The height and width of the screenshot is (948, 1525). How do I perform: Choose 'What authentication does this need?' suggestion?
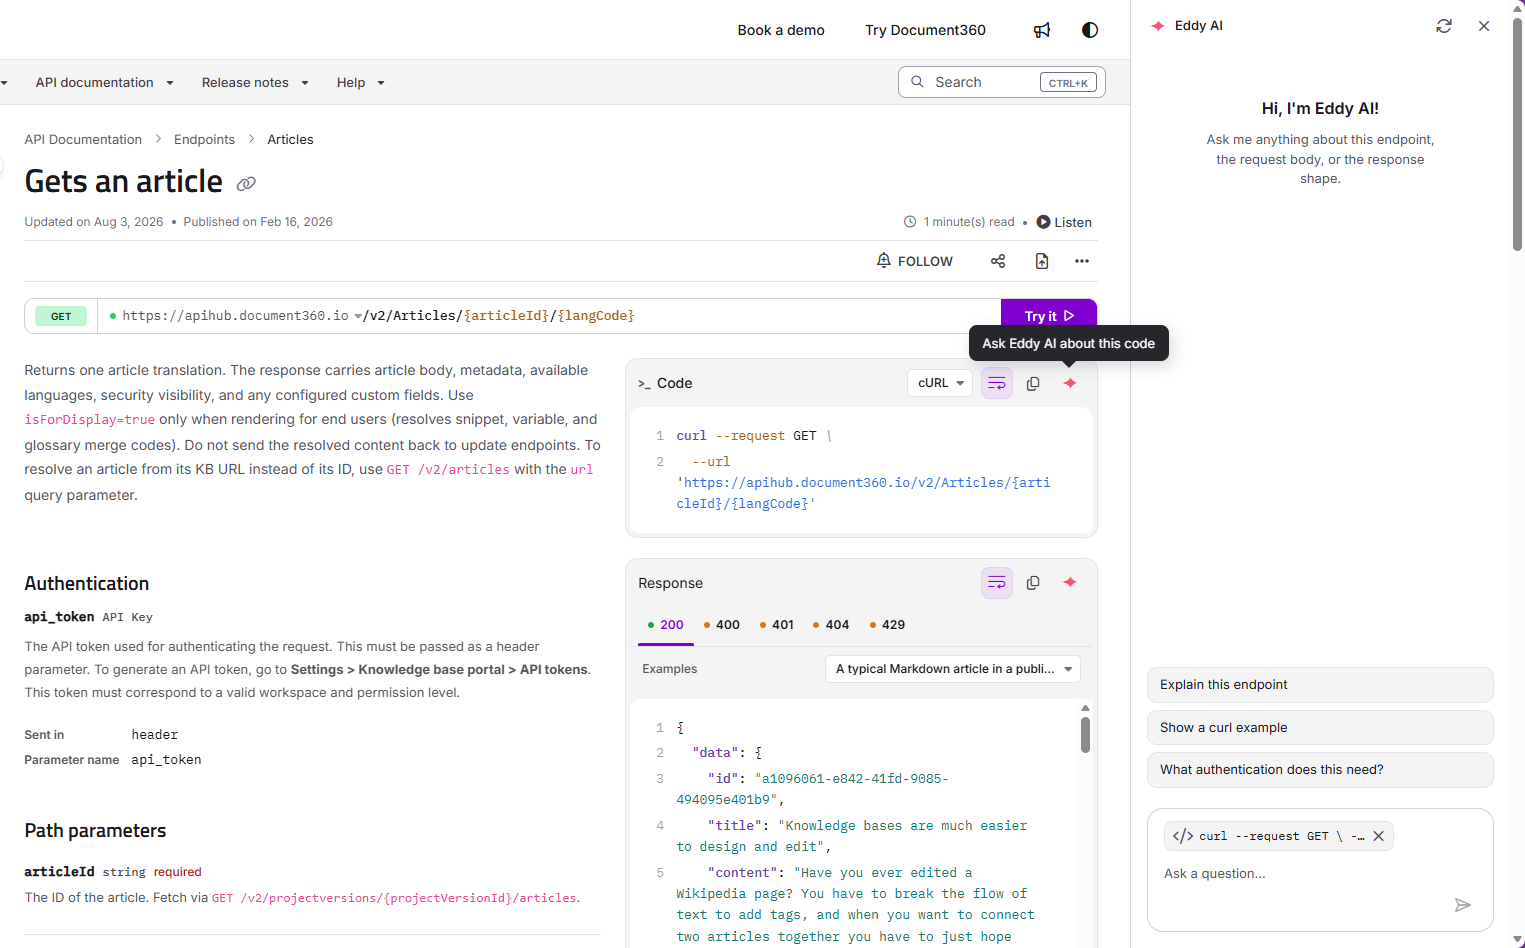coord(1320,770)
